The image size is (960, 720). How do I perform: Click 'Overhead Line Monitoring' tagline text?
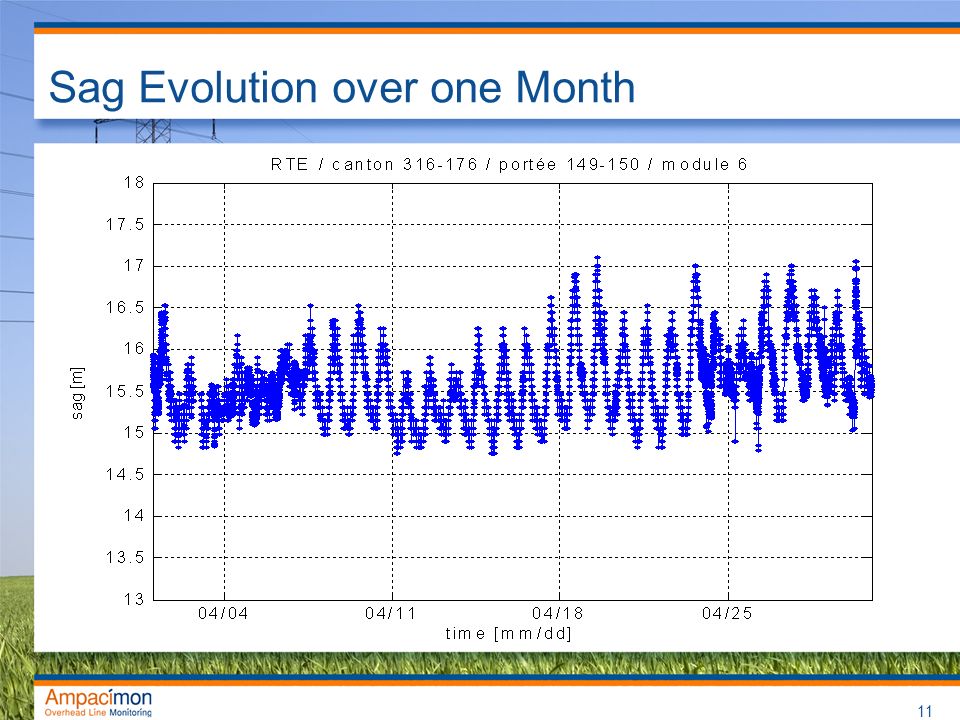(x=98, y=712)
